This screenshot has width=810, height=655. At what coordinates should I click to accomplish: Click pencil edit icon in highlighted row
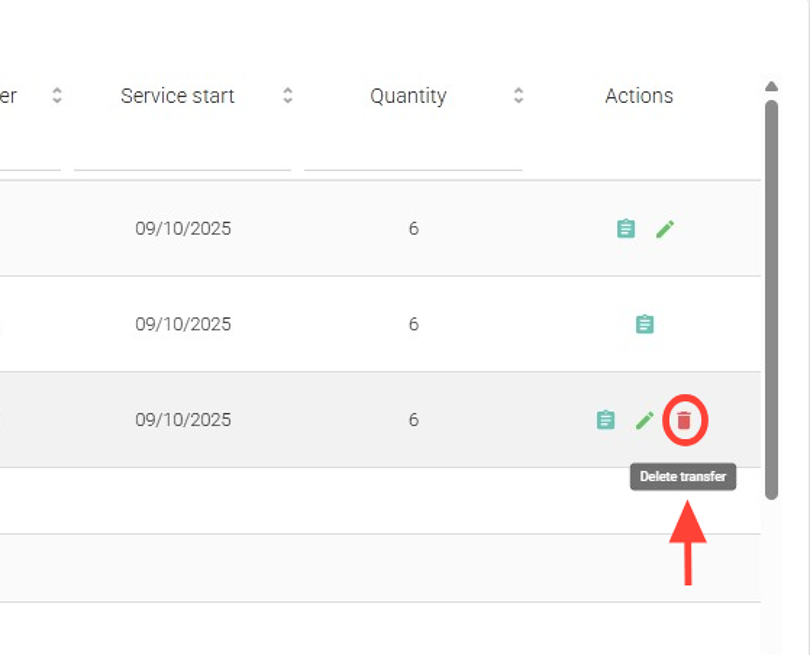pyautogui.click(x=645, y=420)
